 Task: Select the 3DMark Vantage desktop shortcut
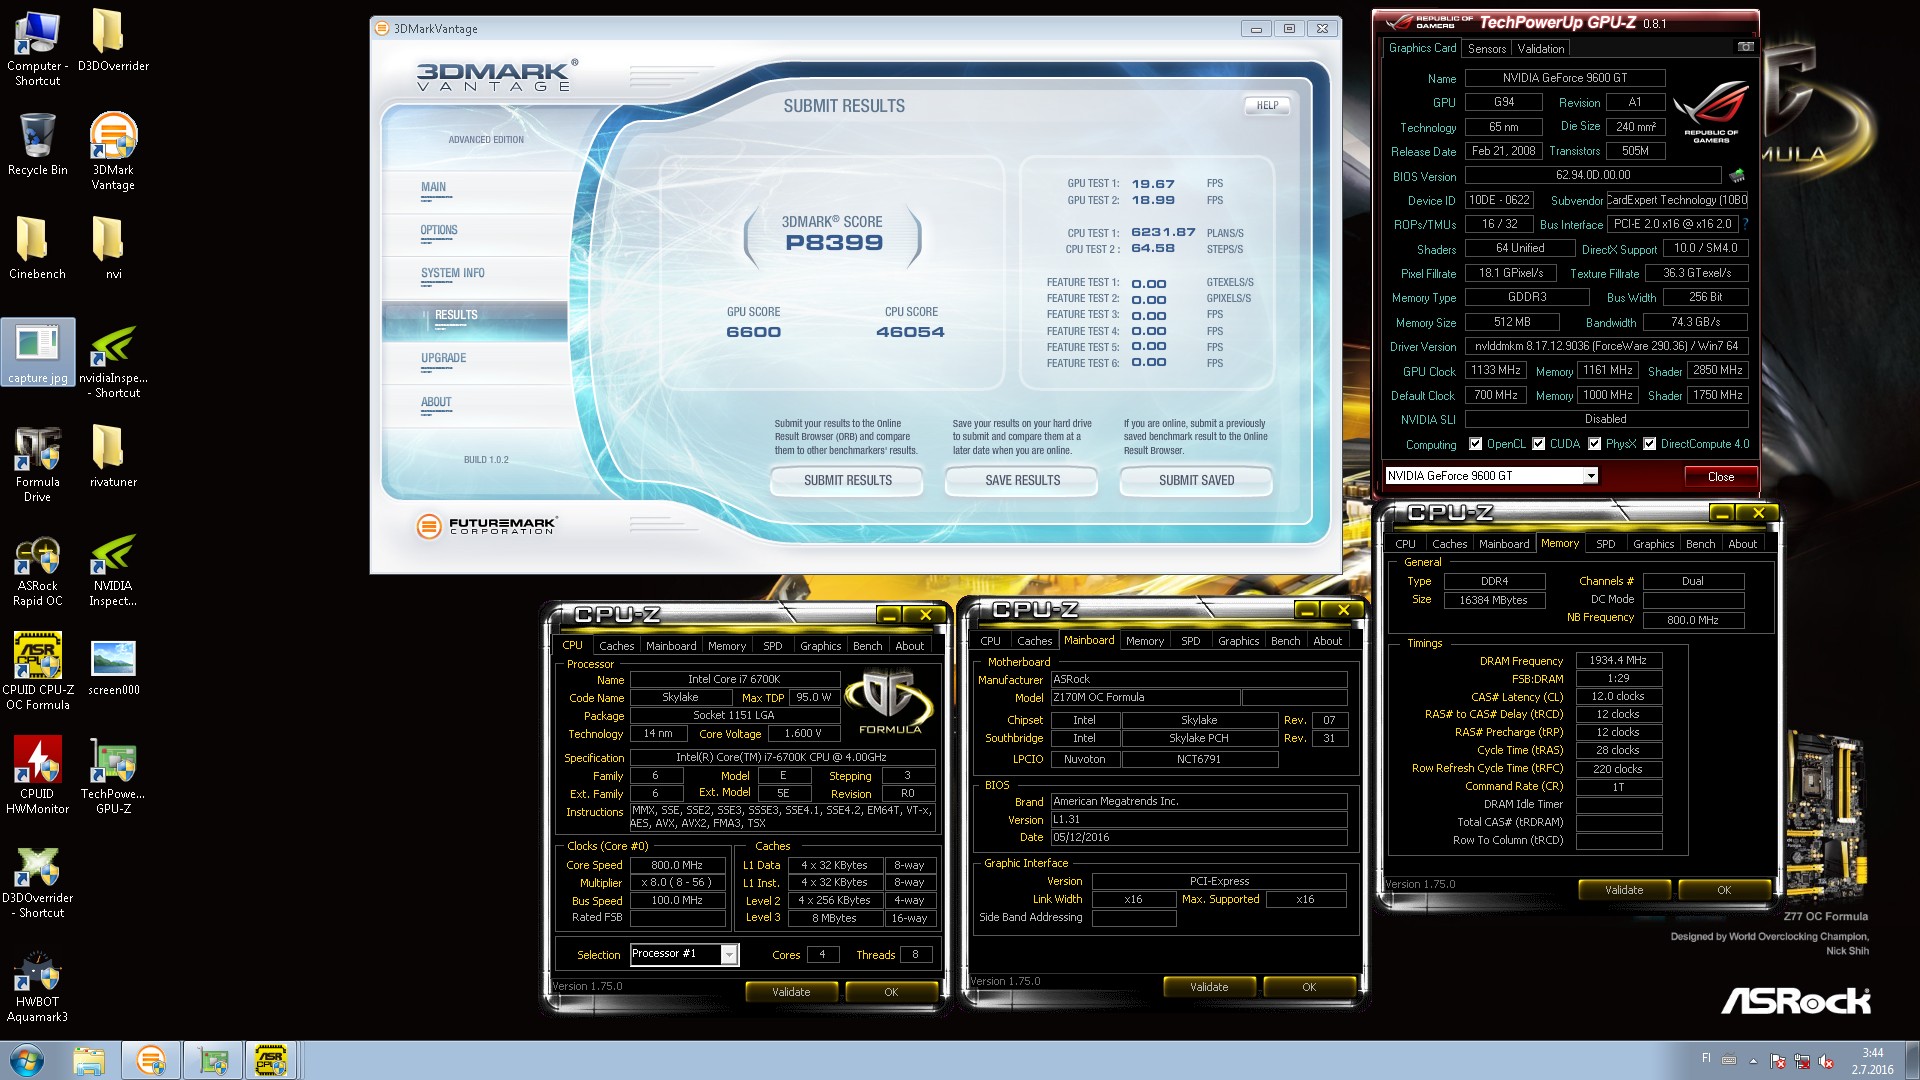pos(113,152)
